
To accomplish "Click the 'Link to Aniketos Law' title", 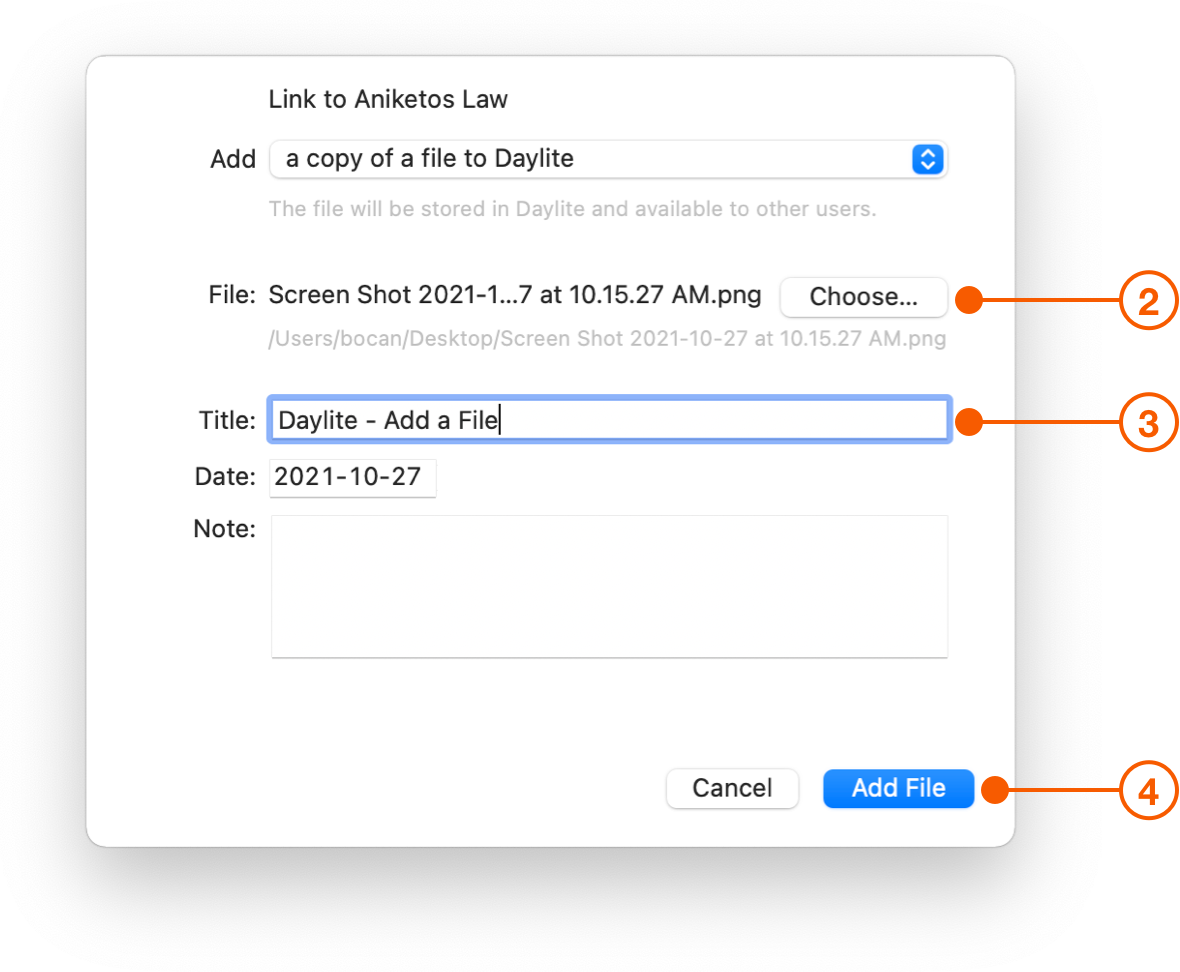I will [388, 99].
